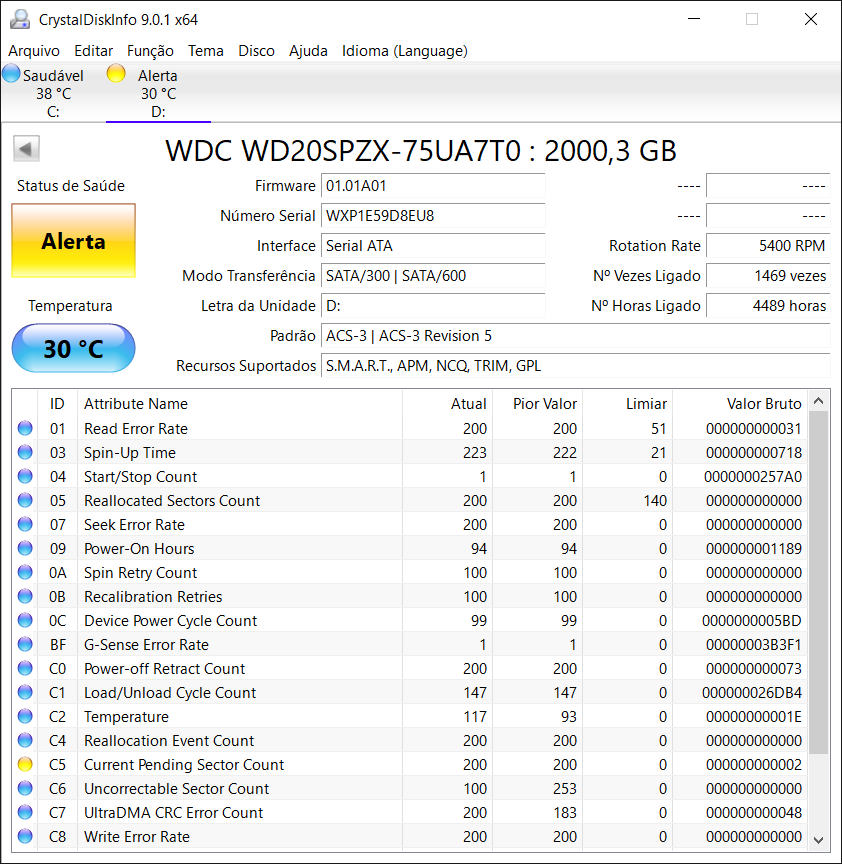Click the status orb for Recalibration Retries
842x864 pixels.
coord(25,596)
